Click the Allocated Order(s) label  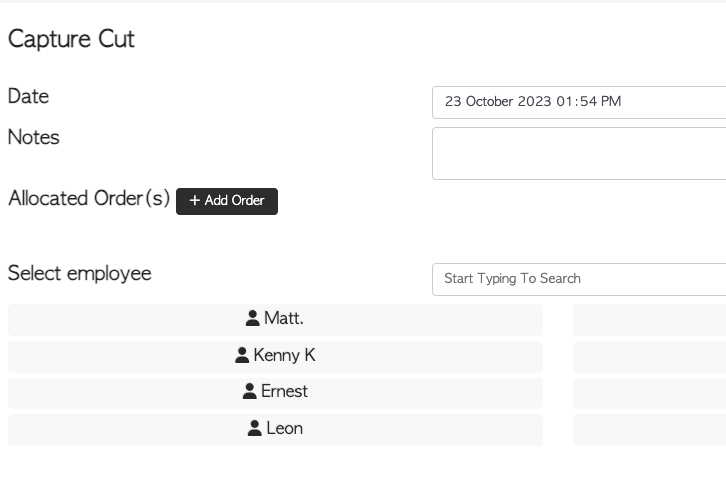click(x=89, y=198)
